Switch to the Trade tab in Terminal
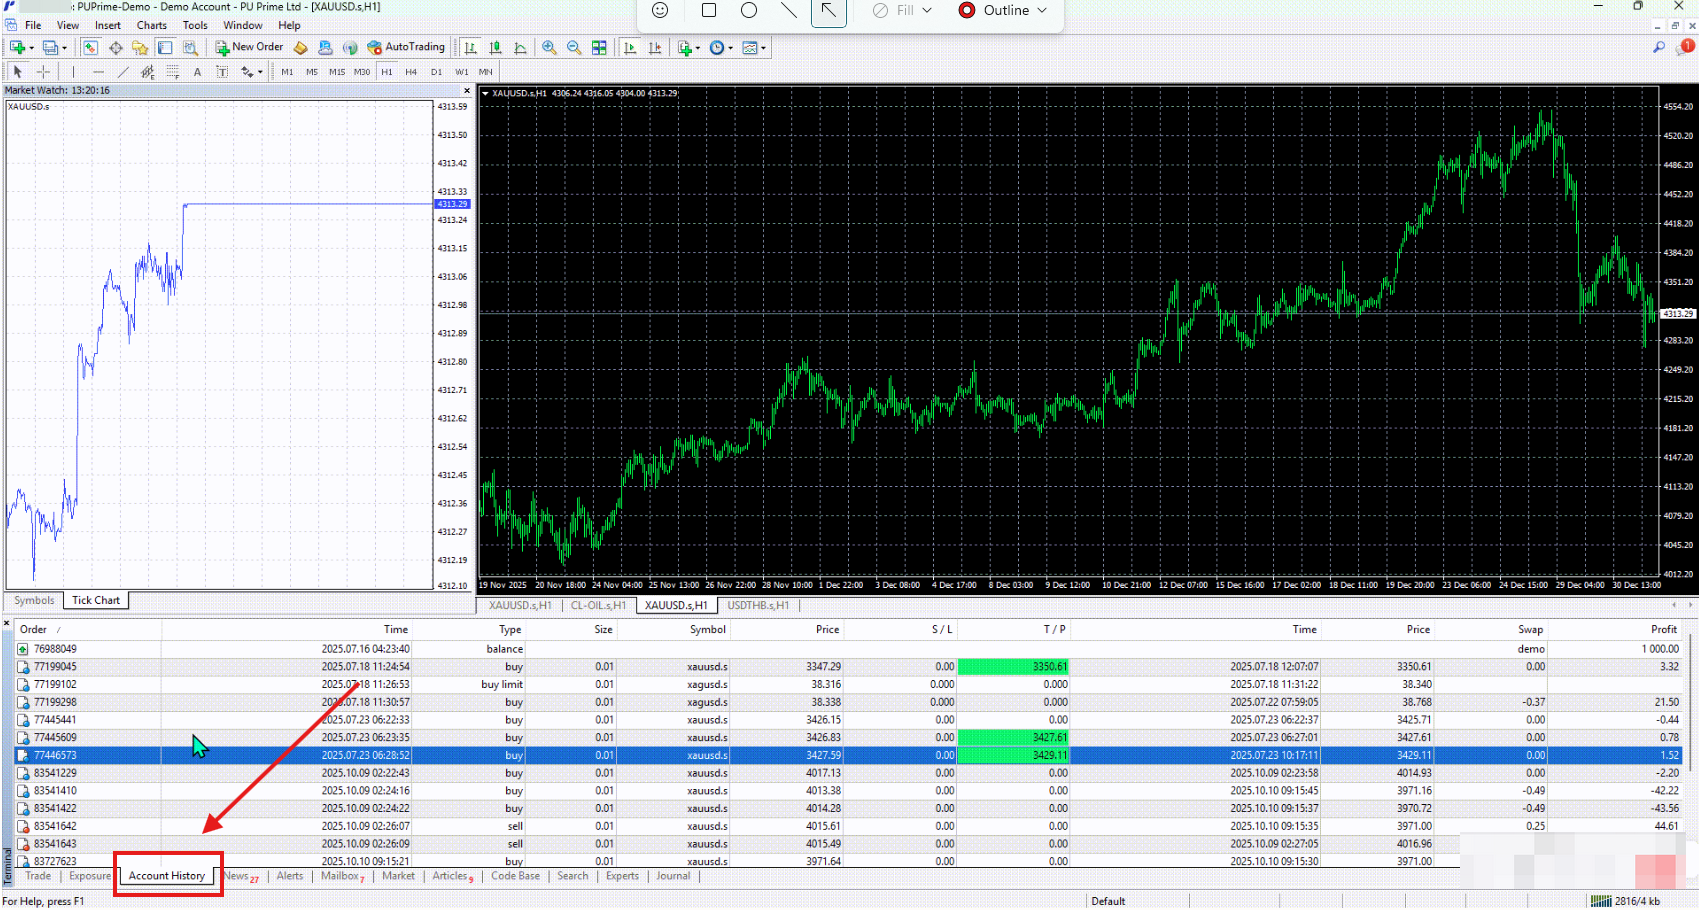 pos(38,876)
